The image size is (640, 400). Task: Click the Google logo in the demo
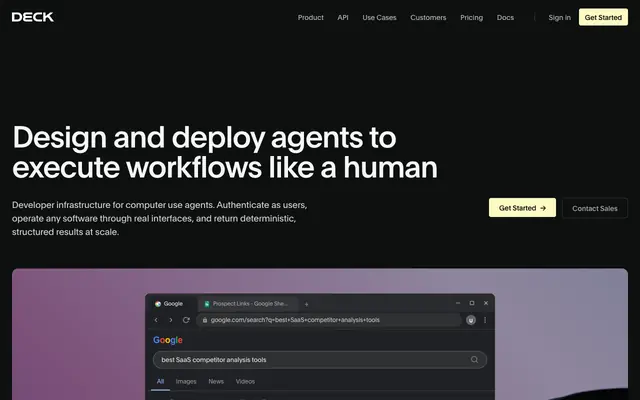click(x=168, y=340)
